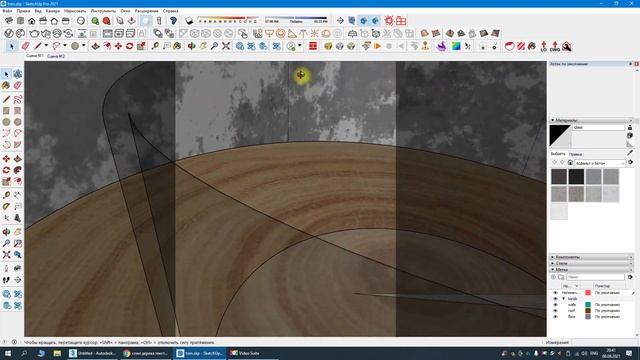Open the material library dropdown

[600, 163]
